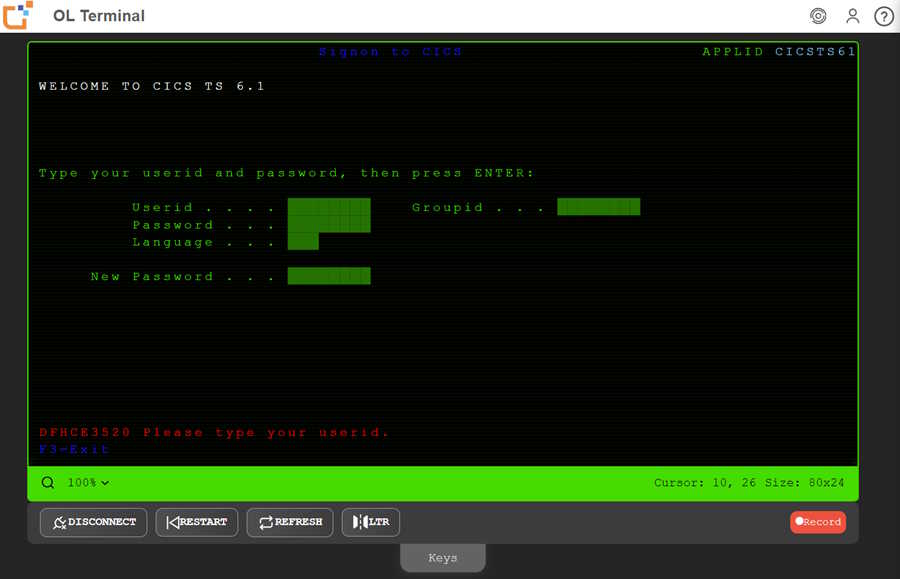This screenshot has height=579, width=900.
Task: Open the Keys panel tab
Action: tap(443, 558)
